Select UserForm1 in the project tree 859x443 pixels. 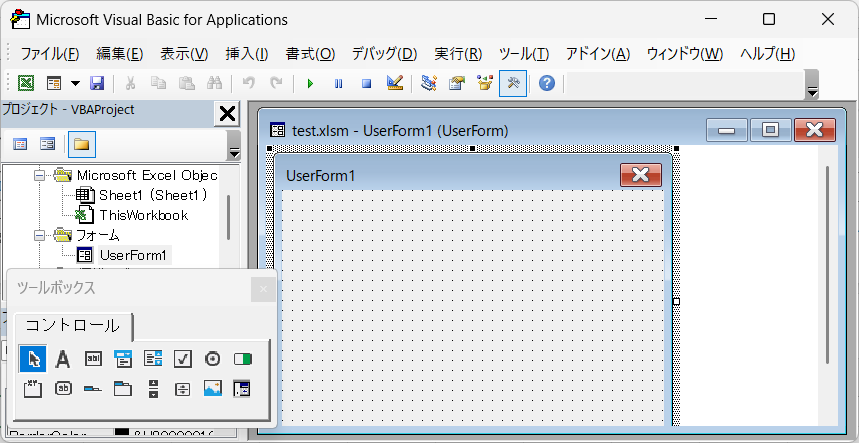click(133, 255)
